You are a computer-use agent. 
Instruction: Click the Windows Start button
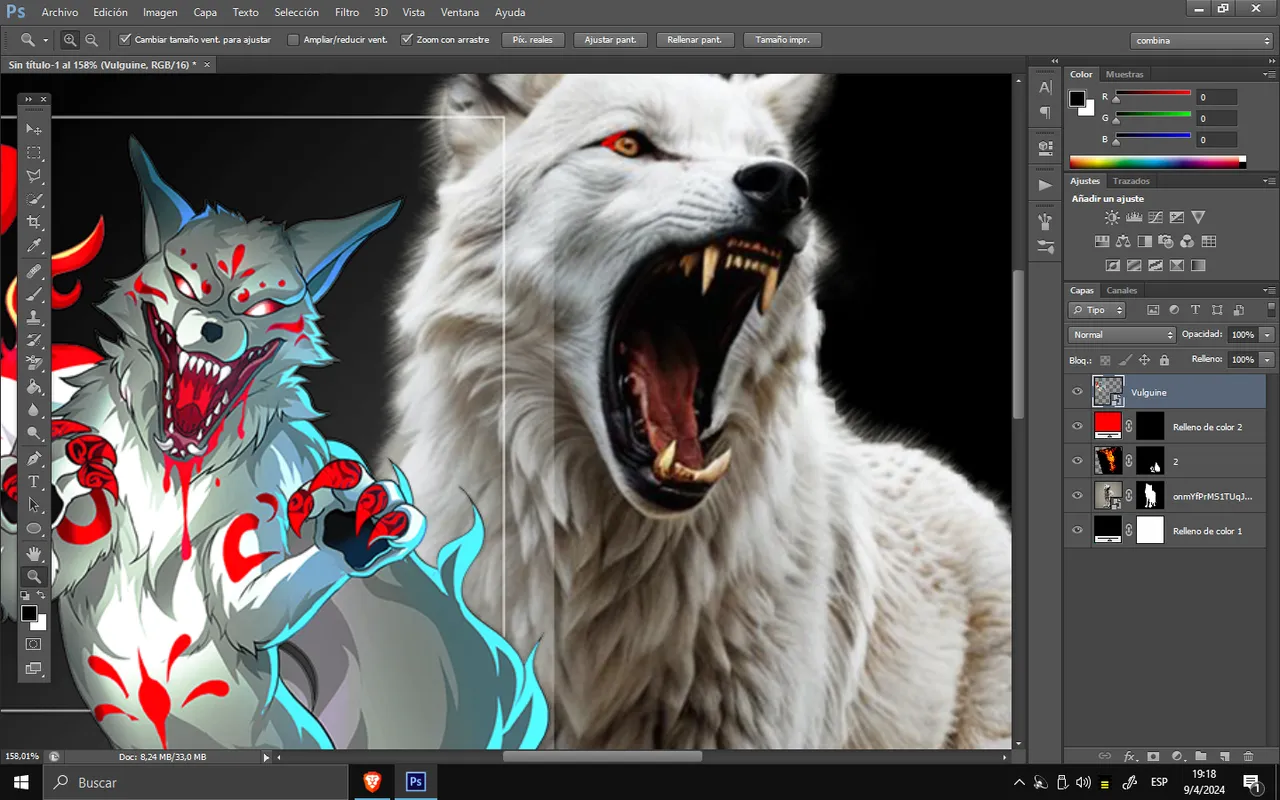pyautogui.click(x=22, y=782)
